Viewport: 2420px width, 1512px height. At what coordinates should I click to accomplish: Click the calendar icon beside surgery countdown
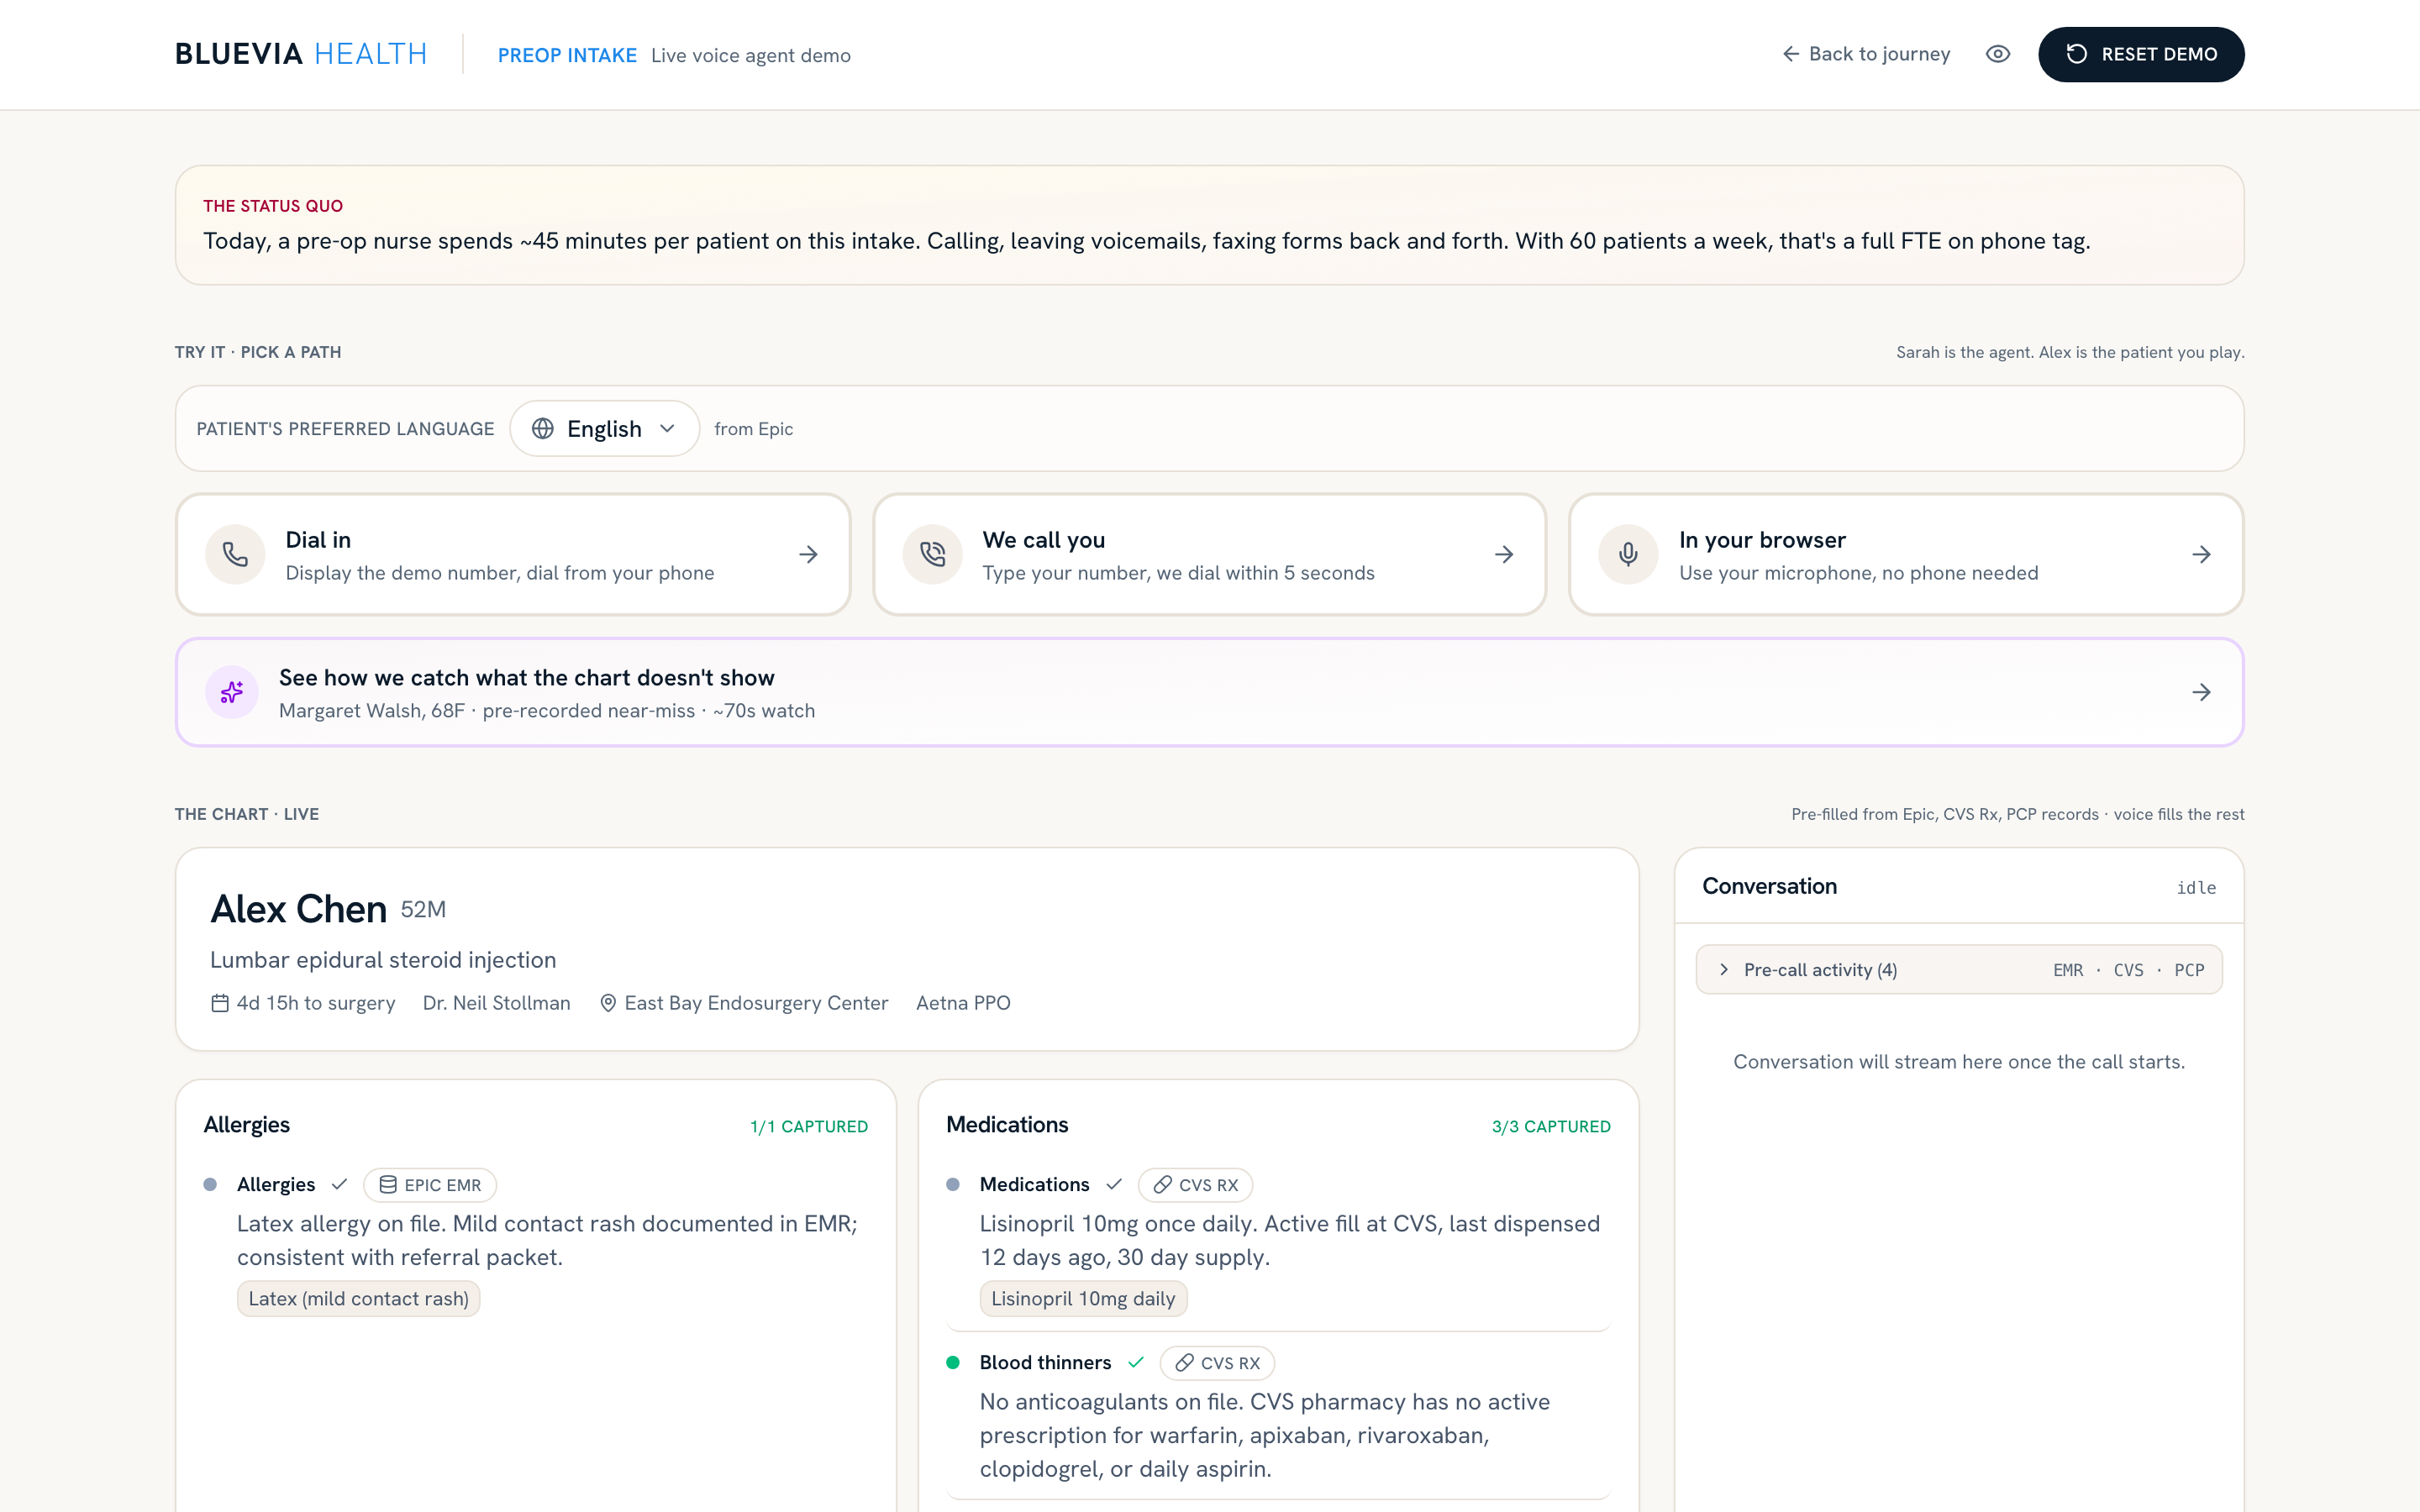[220, 1003]
